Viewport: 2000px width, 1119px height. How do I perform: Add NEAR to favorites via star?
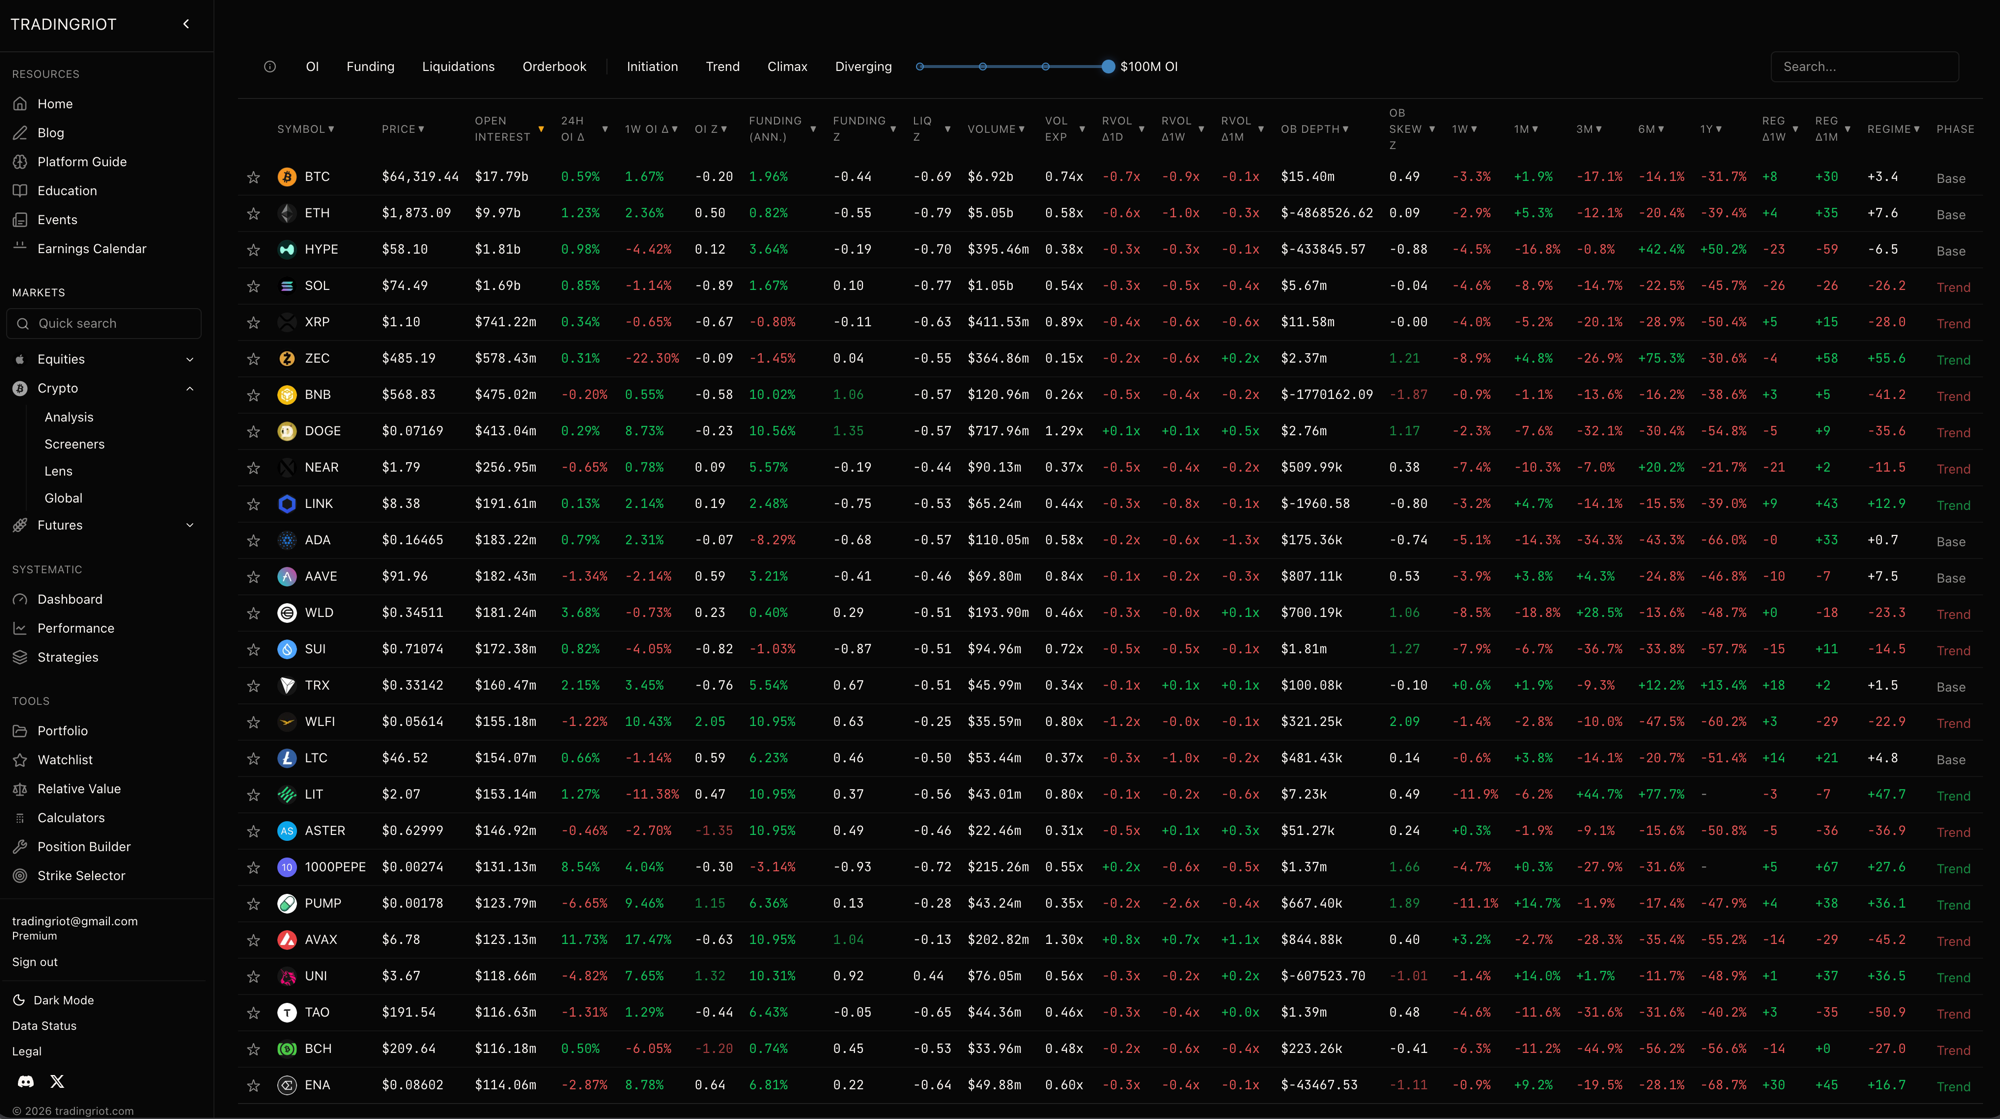pyautogui.click(x=253, y=468)
